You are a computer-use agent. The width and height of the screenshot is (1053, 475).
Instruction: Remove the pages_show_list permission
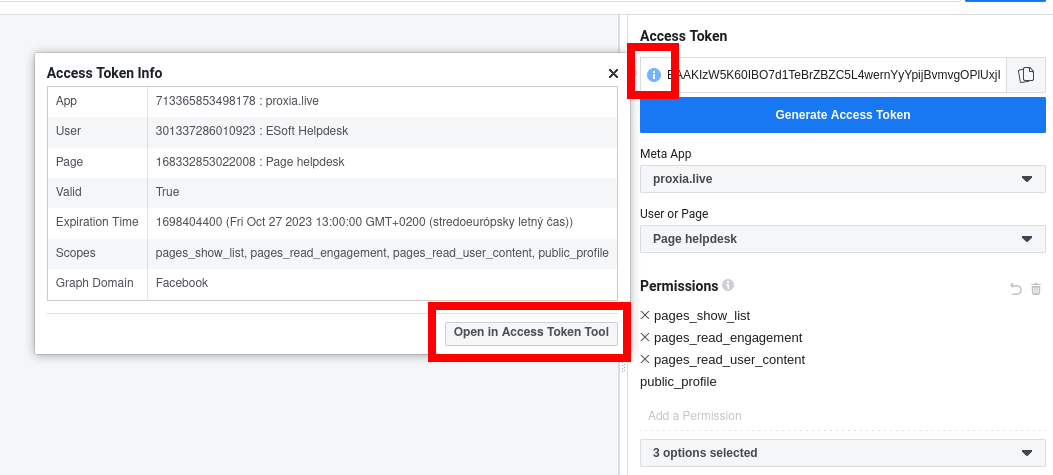645,315
